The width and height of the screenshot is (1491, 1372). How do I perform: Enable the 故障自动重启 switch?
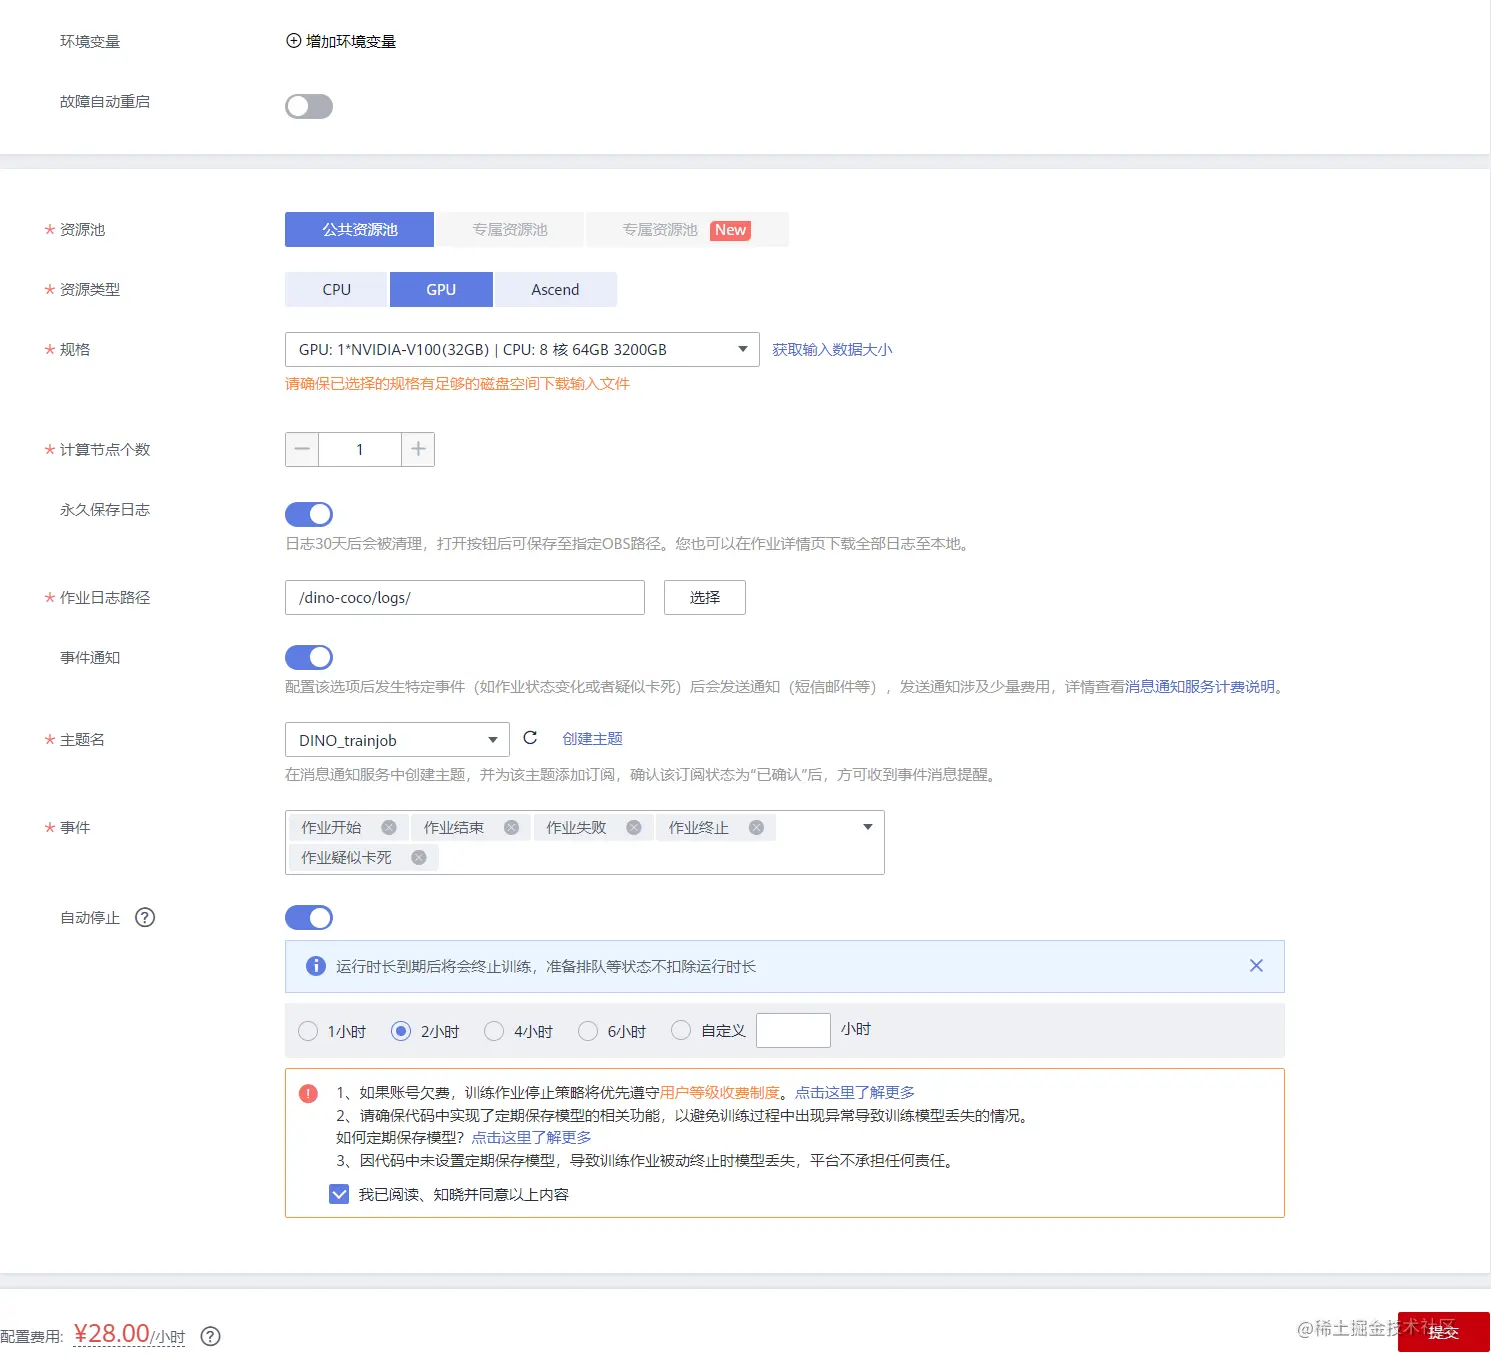tap(309, 106)
